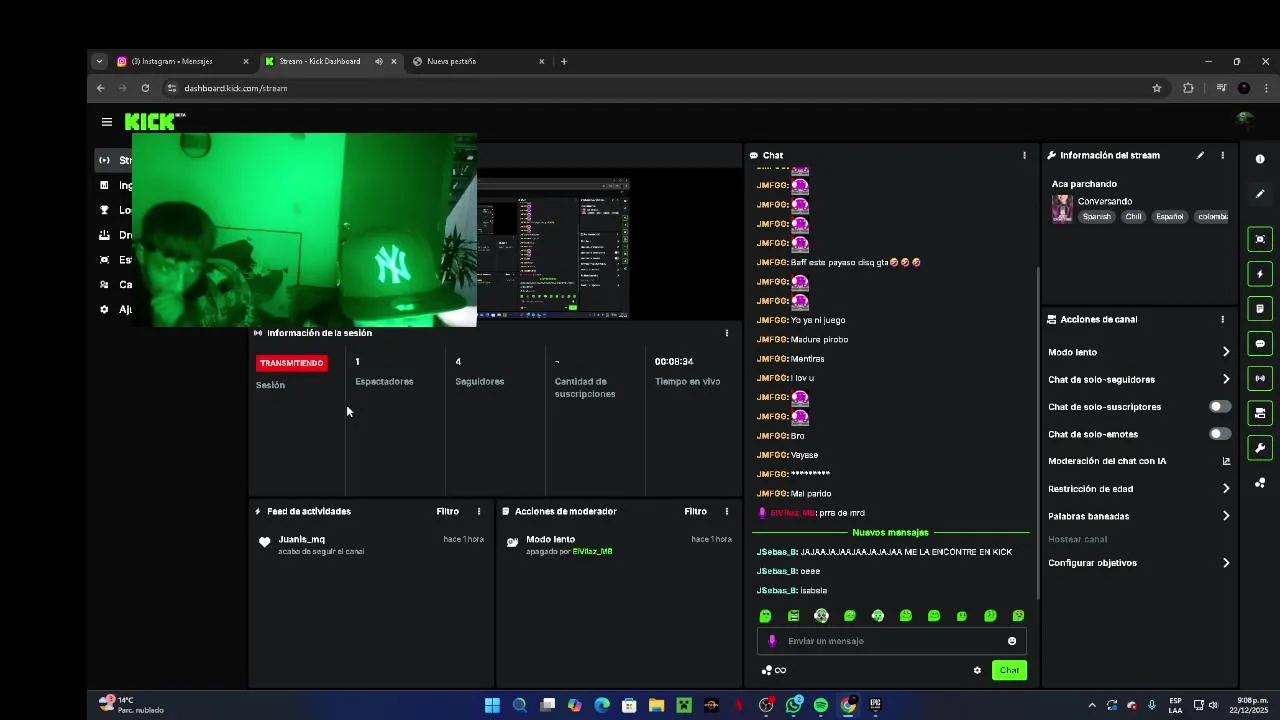Toggle the document icon in the right rail

click(x=1260, y=309)
